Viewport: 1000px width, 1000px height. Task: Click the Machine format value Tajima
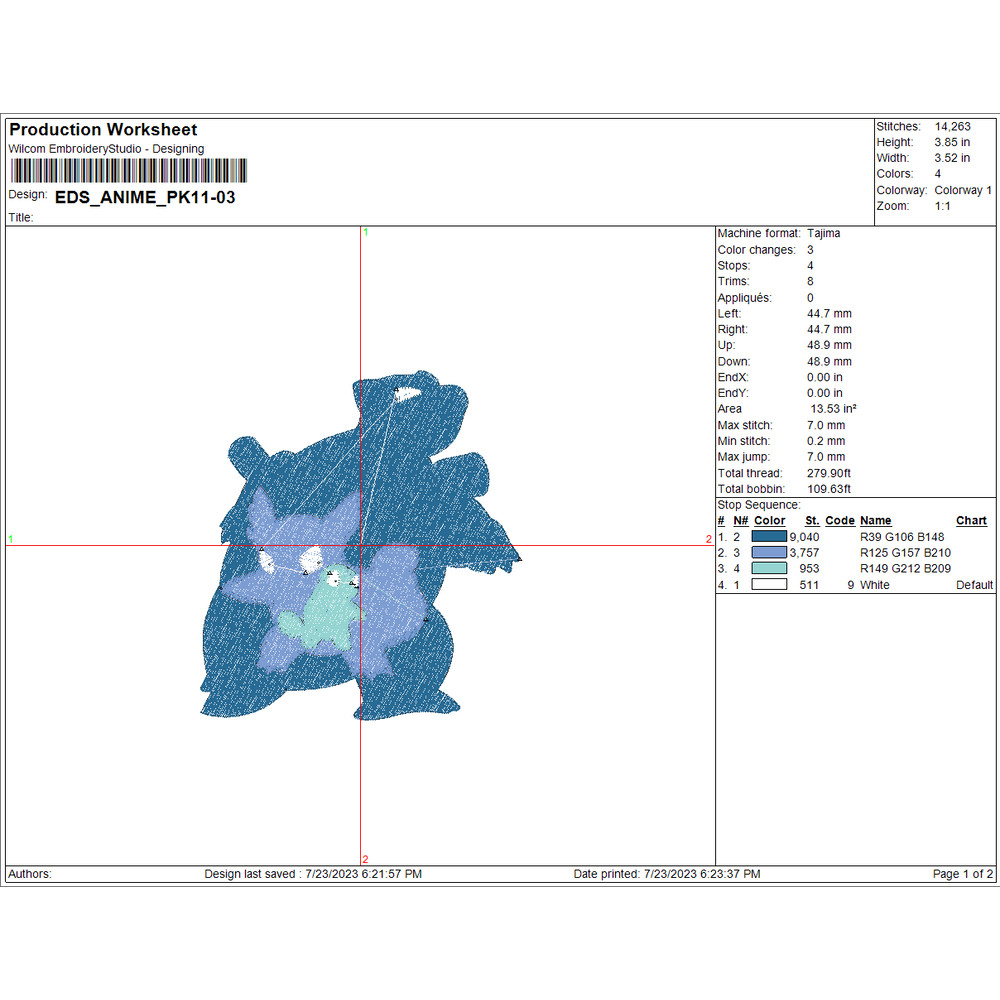824,233
